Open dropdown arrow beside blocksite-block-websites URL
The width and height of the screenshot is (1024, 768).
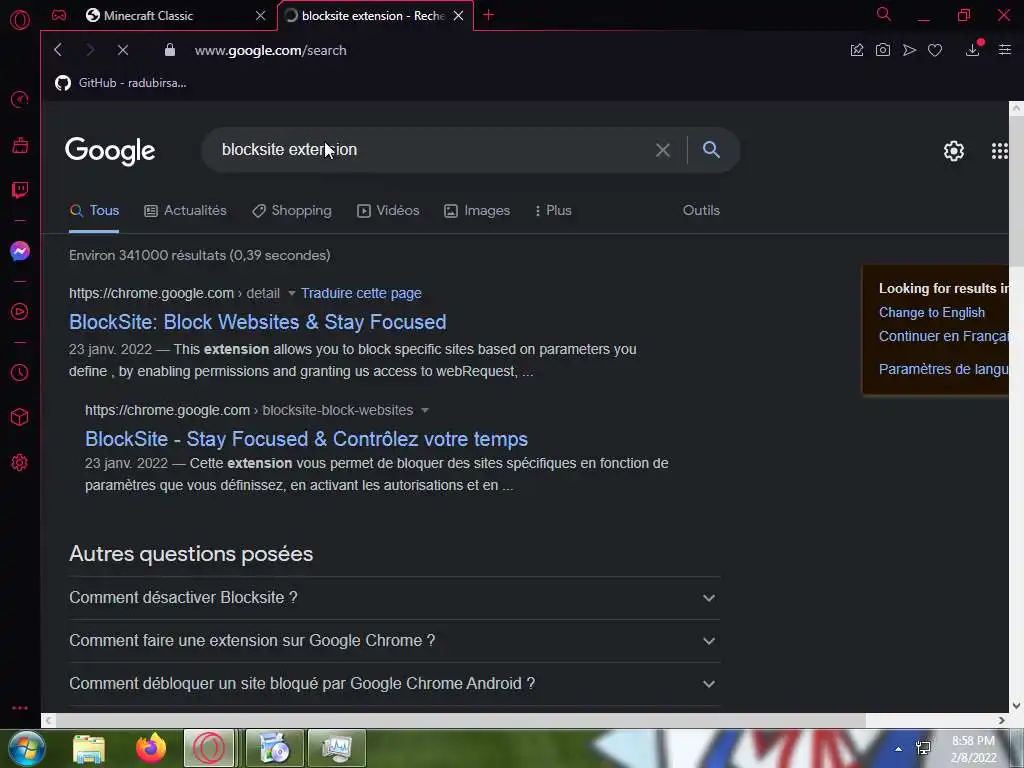[x=425, y=410]
